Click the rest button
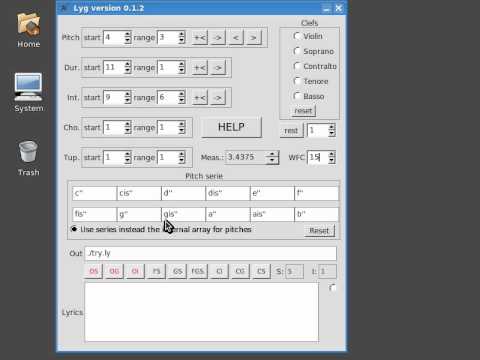Image resolution: width=480 pixels, height=360 pixels. coord(291,130)
